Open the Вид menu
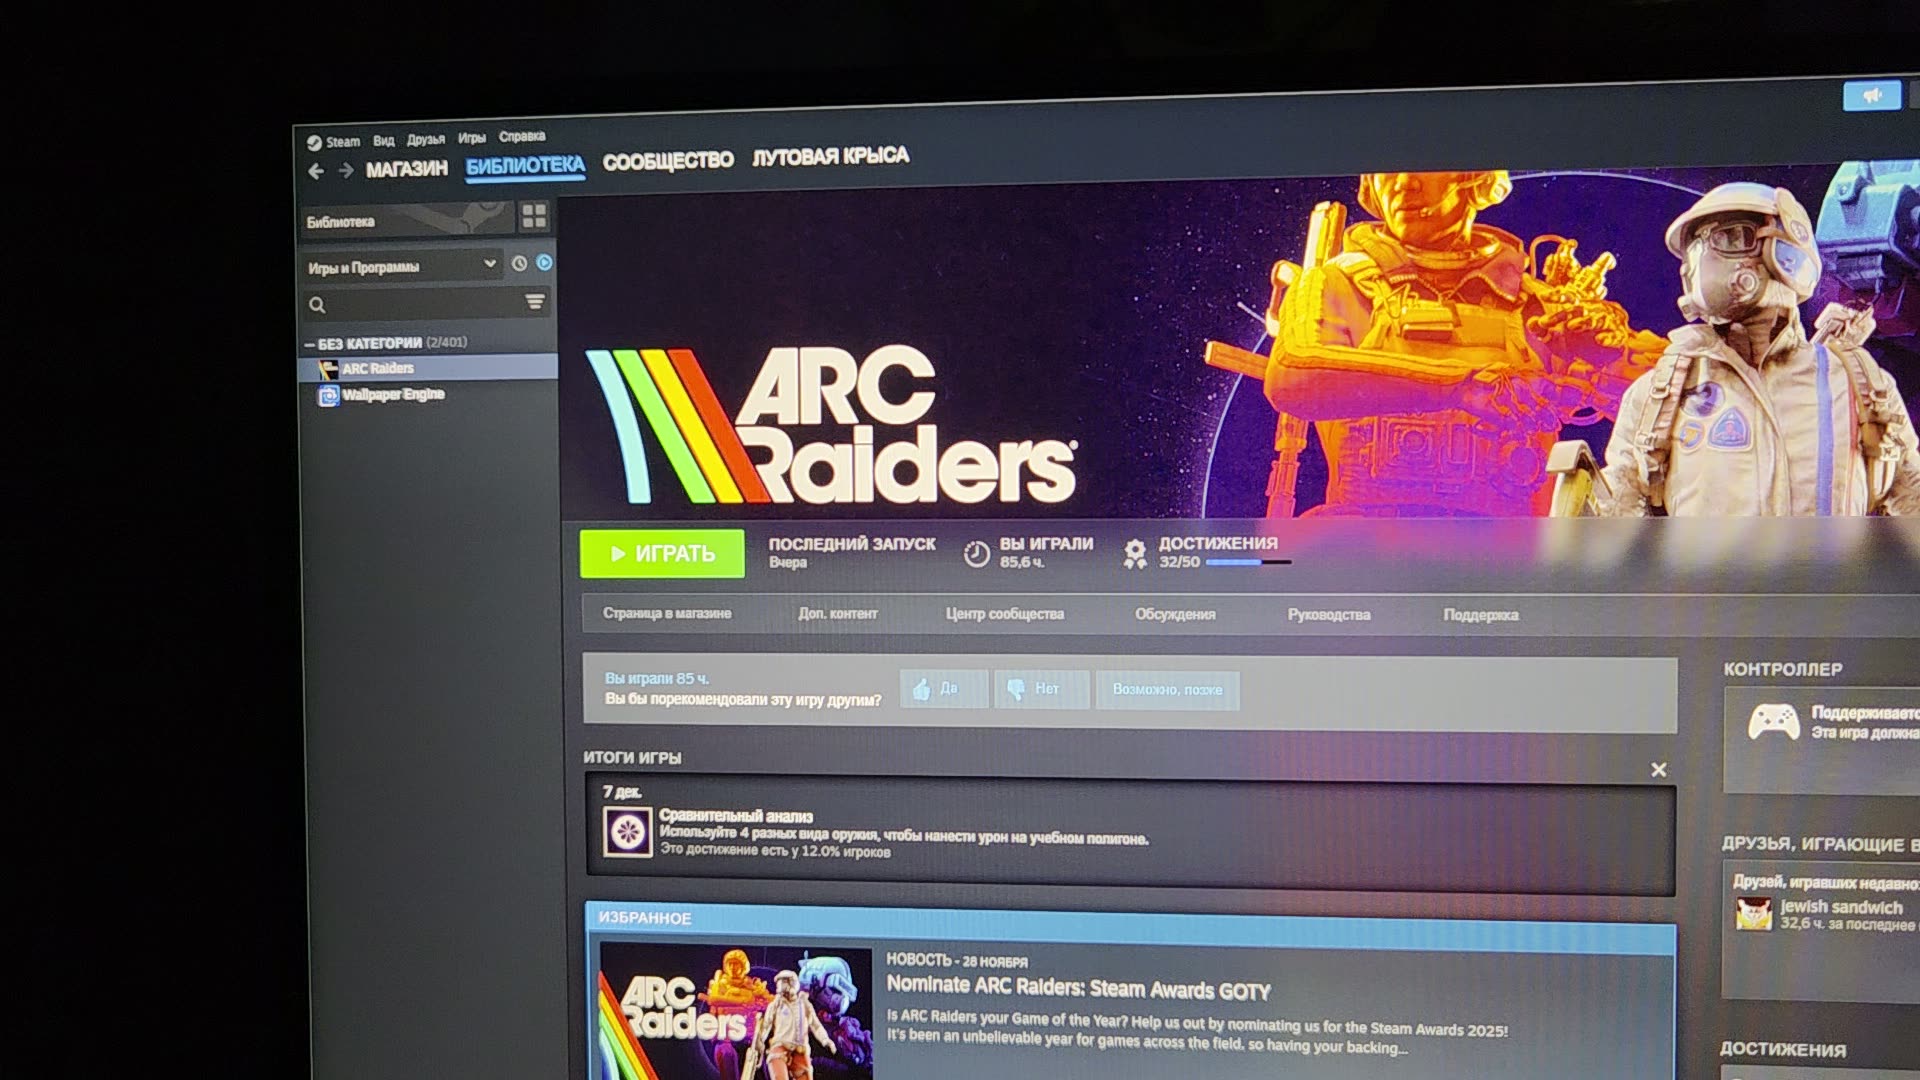Screen dimensions: 1920x1080 384,141
